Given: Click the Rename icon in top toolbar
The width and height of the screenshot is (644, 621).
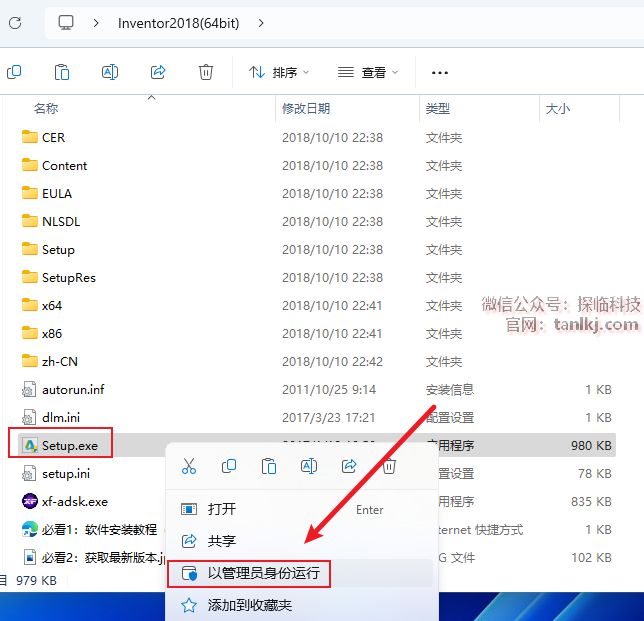Looking at the screenshot, I should coord(110,72).
